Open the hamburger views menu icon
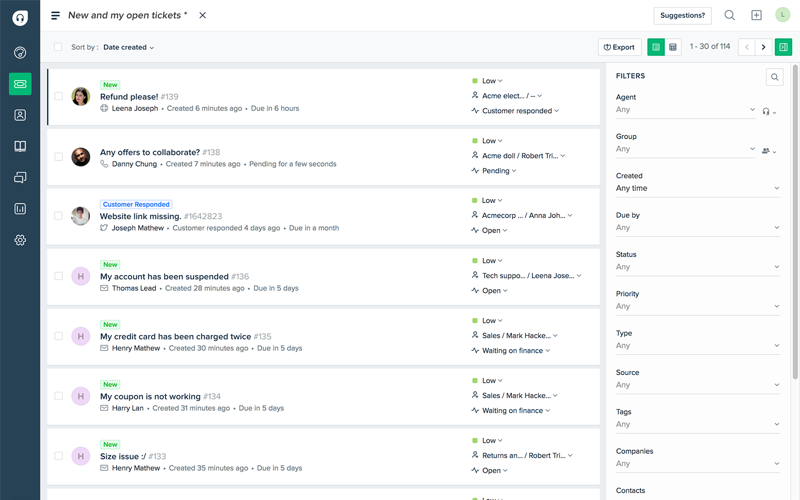Image resolution: width=800 pixels, height=500 pixels. [x=56, y=15]
